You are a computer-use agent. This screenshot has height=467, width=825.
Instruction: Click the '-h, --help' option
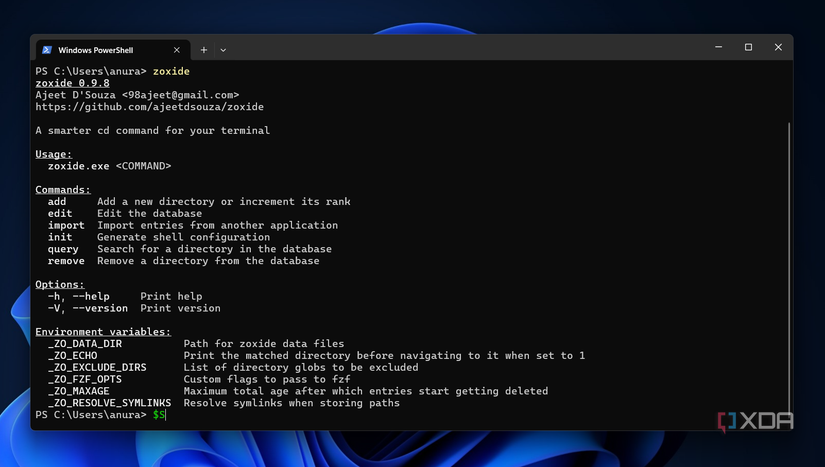tap(78, 297)
